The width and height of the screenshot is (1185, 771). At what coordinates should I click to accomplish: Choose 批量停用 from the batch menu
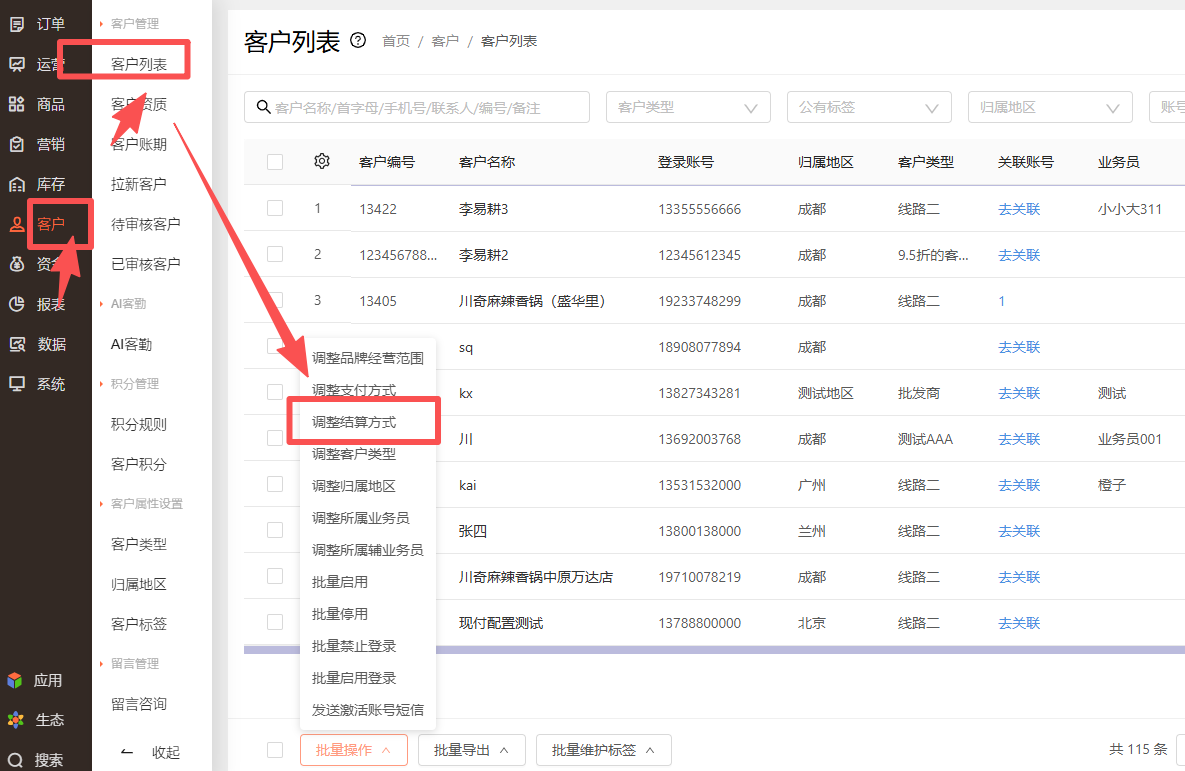pos(339,614)
